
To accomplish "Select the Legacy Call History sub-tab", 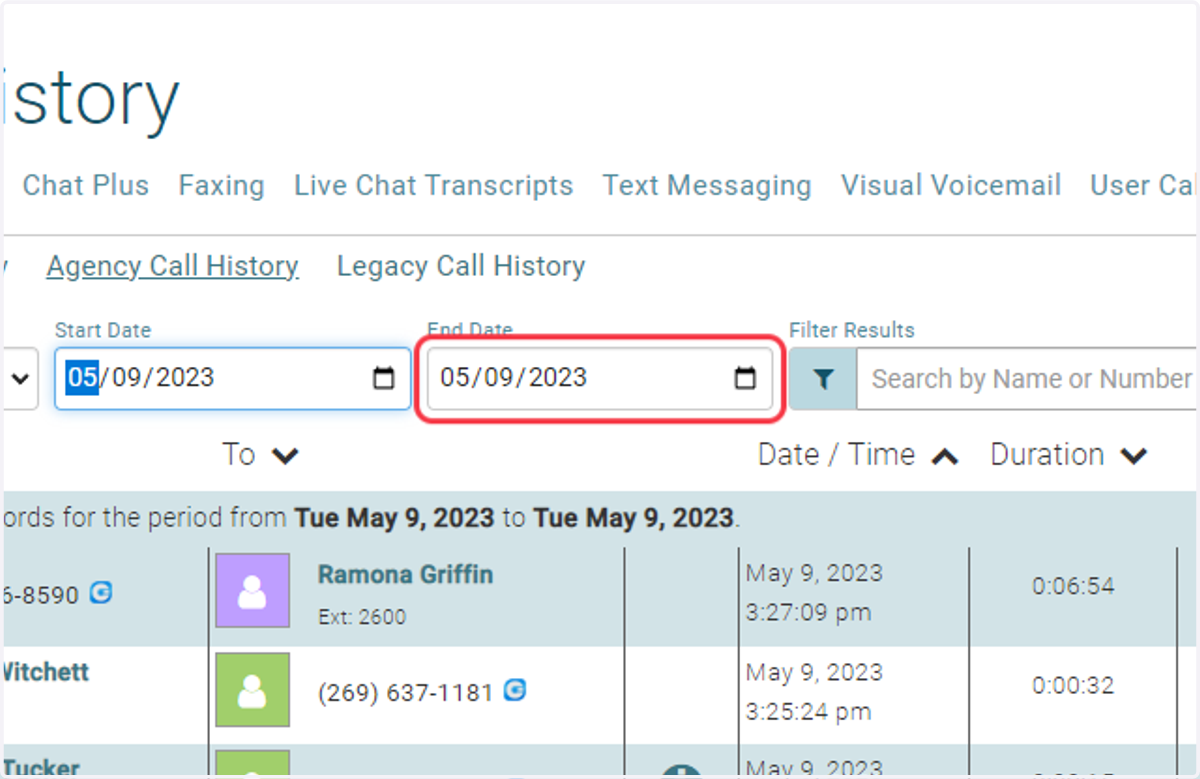I will point(461,266).
